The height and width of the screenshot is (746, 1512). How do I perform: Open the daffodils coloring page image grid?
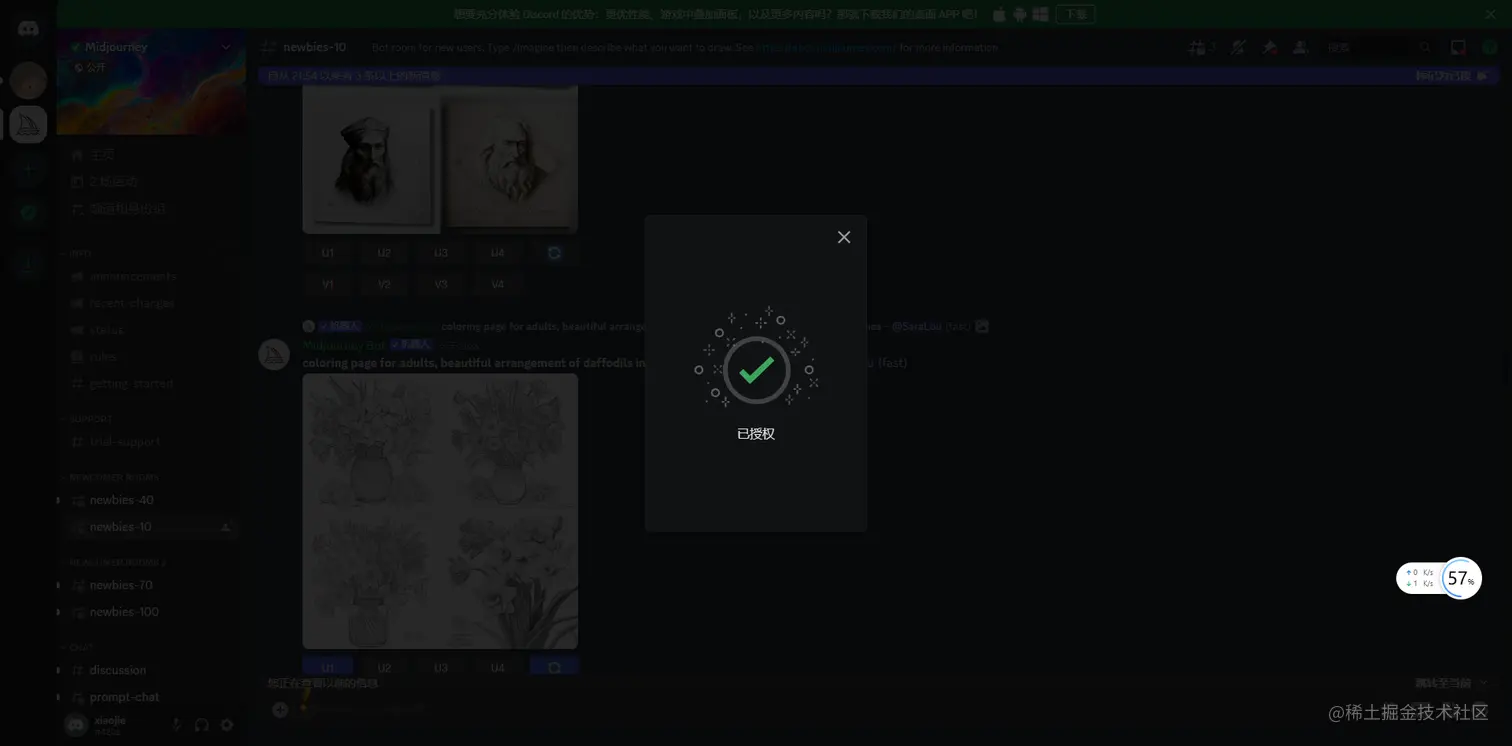(440, 511)
